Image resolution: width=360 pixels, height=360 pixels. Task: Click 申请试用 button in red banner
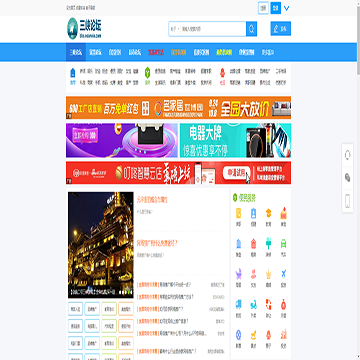click(x=238, y=172)
